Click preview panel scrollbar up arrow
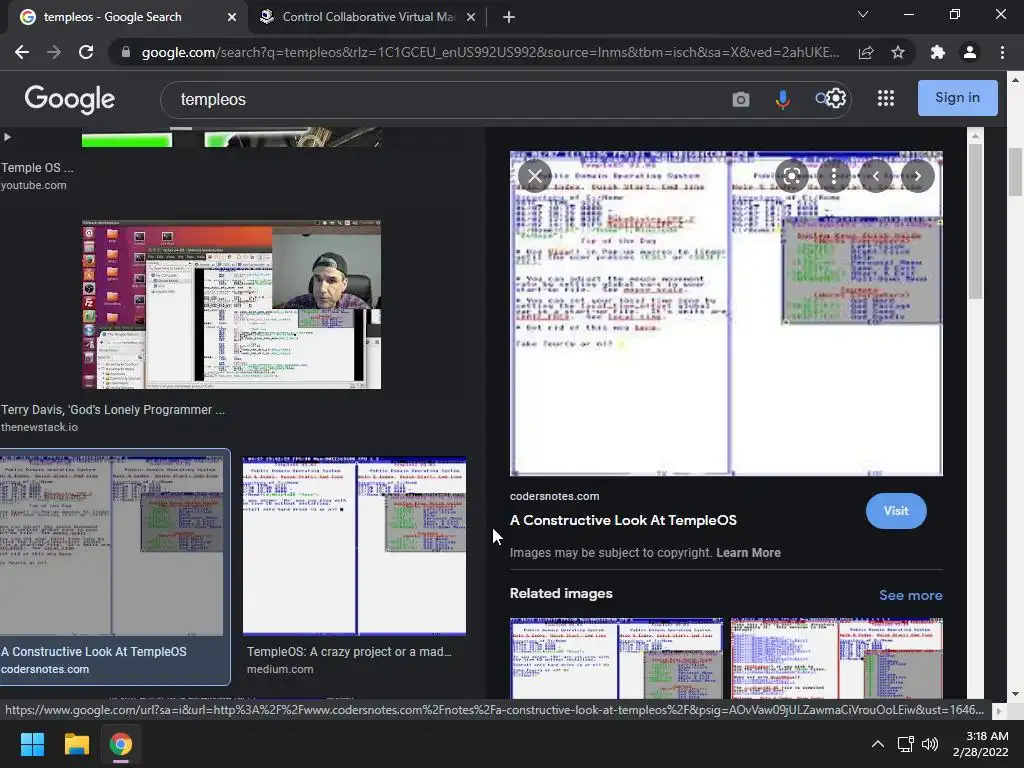This screenshot has width=1024, height=768. click(x=975, y=135)
